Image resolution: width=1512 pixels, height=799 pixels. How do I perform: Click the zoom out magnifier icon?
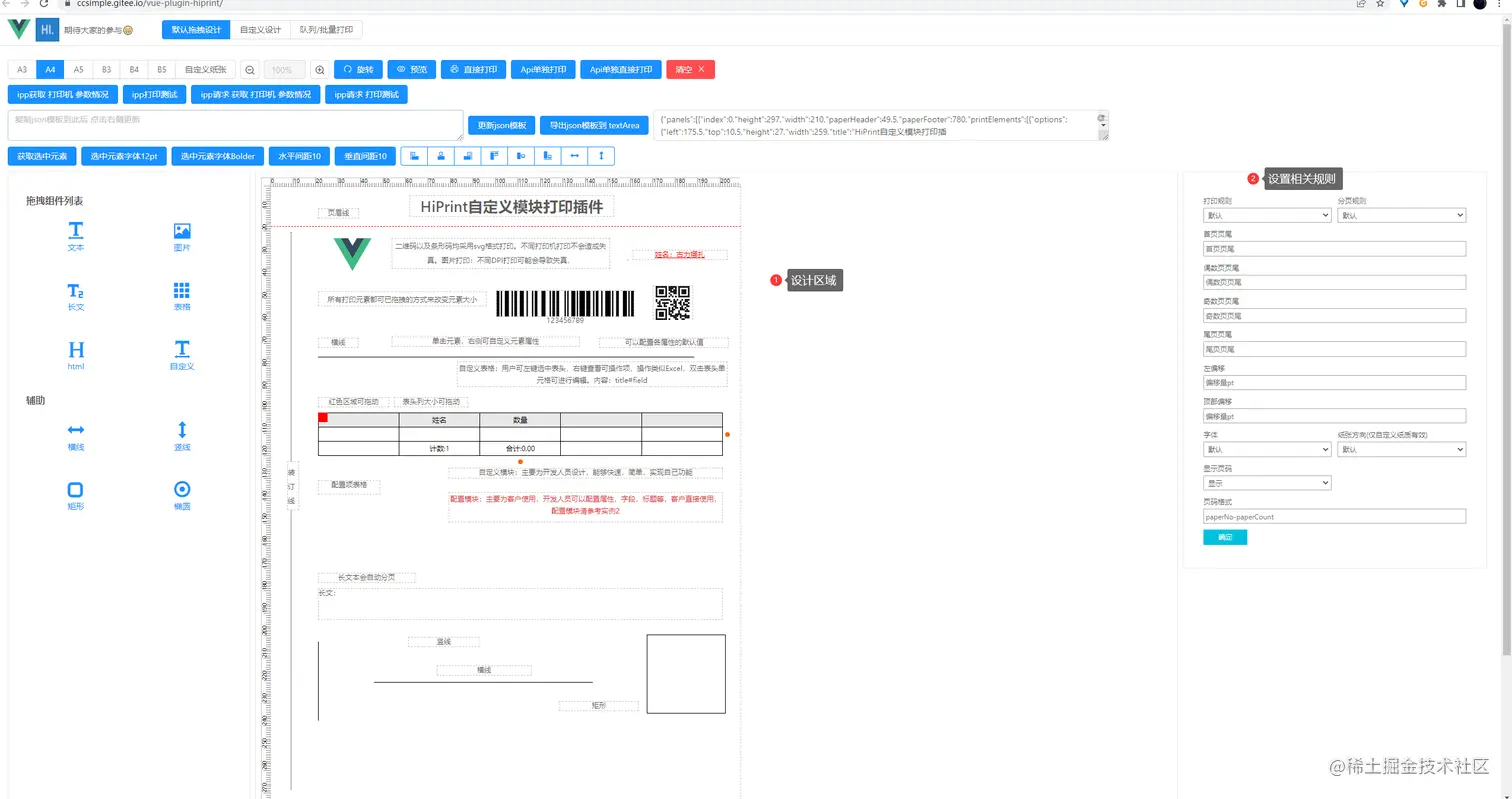[249, 70]
